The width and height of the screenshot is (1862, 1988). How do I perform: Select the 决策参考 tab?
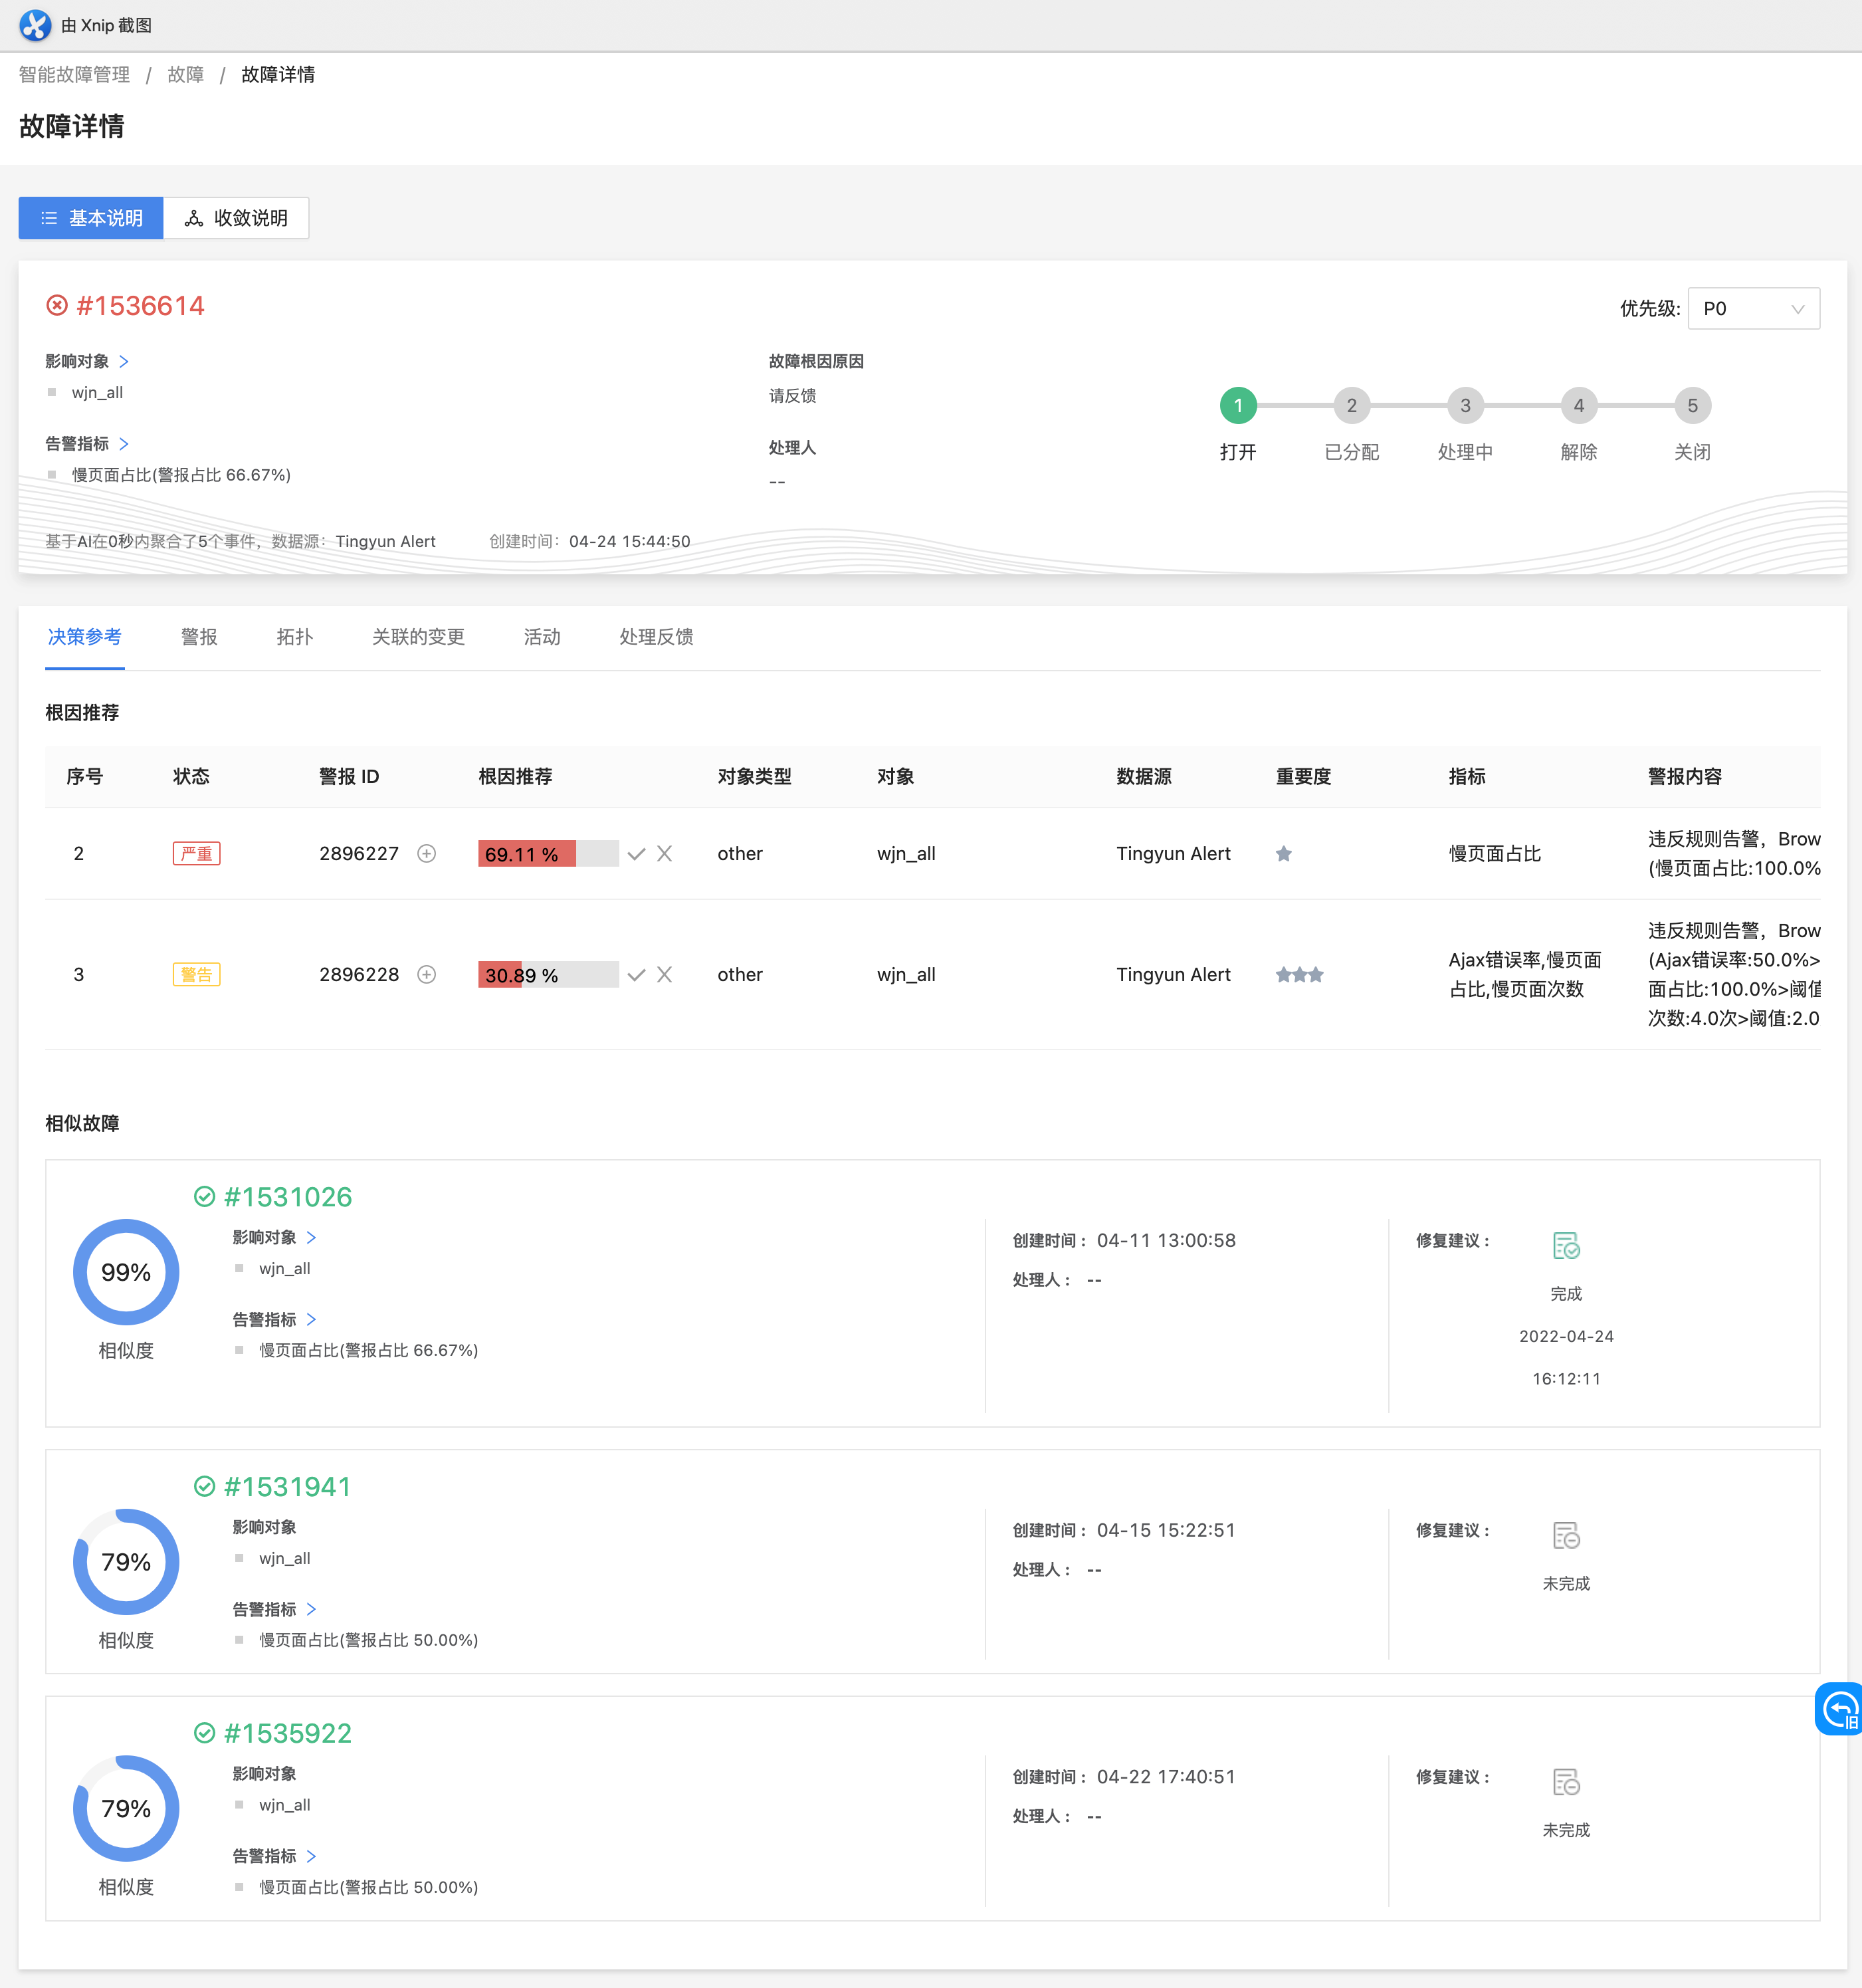pyautogui.click(x=85, y=637)
